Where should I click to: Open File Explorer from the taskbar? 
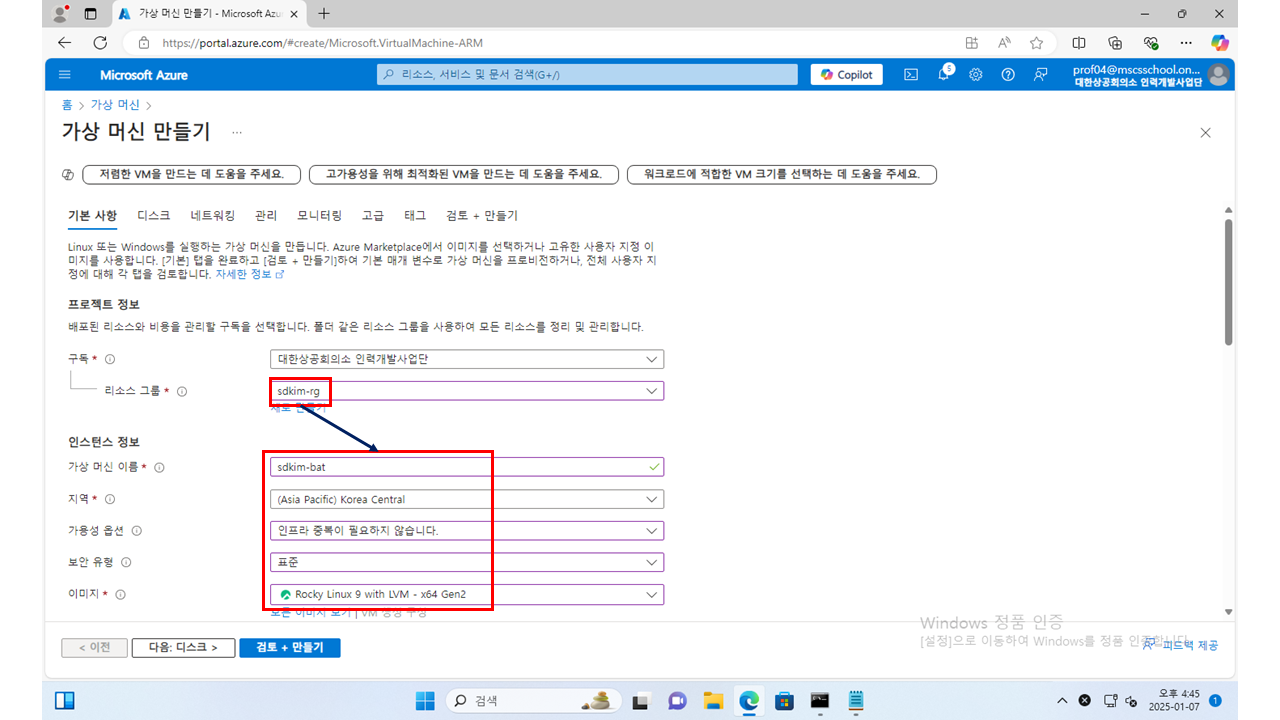tap(713, 700)
